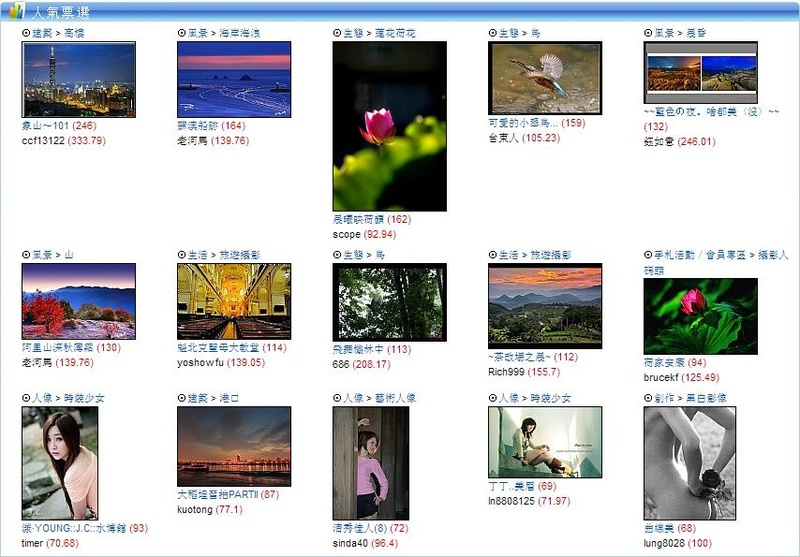Click the bullet icon before 創作 > 黑白影像

pyautogui.click(x=648, y=398)
